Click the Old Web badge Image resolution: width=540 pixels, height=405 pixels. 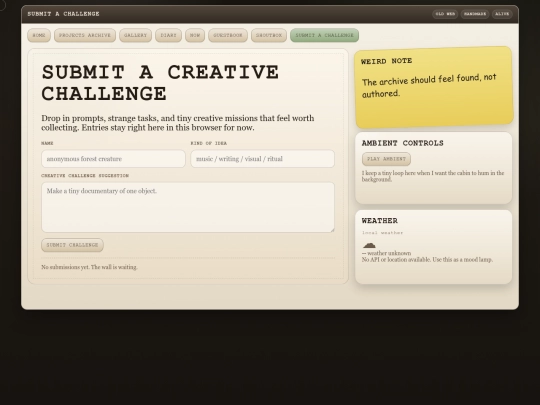click(445, 14)
